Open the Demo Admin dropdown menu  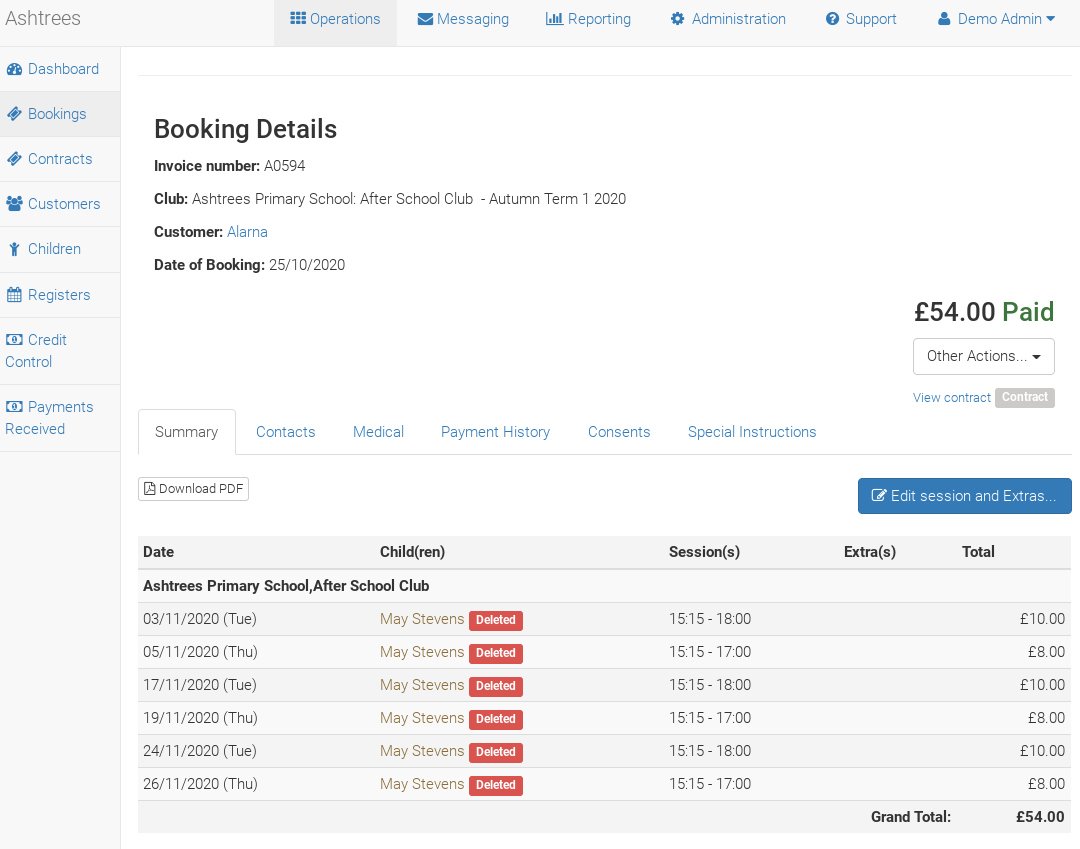point(996,19)
